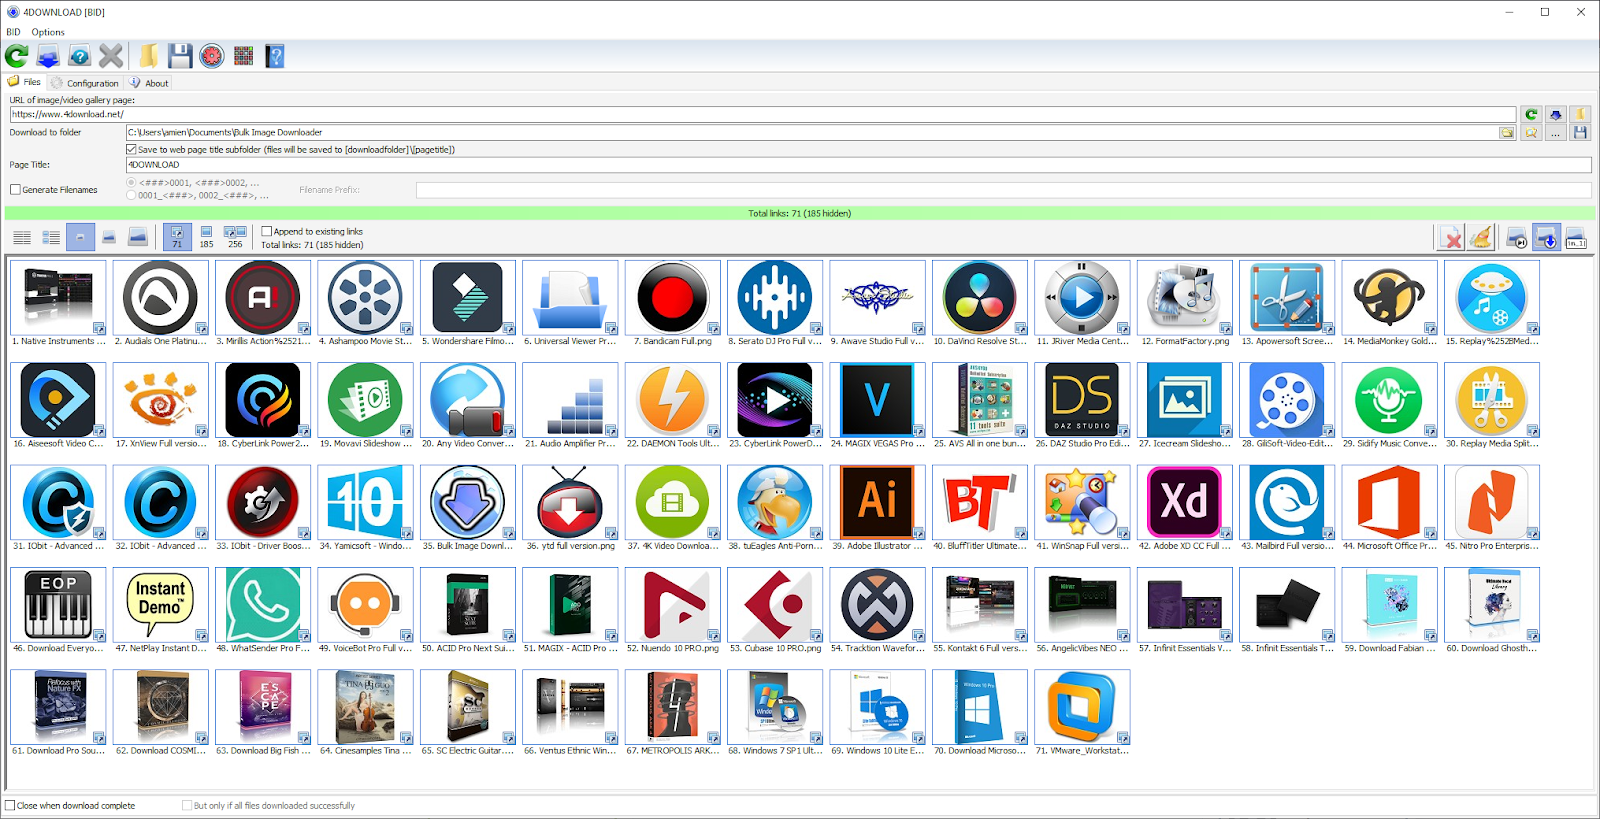Screen dimensions: 1600x819
Task: Click the Filename Prefix input field
Action: pos(1003,190)
